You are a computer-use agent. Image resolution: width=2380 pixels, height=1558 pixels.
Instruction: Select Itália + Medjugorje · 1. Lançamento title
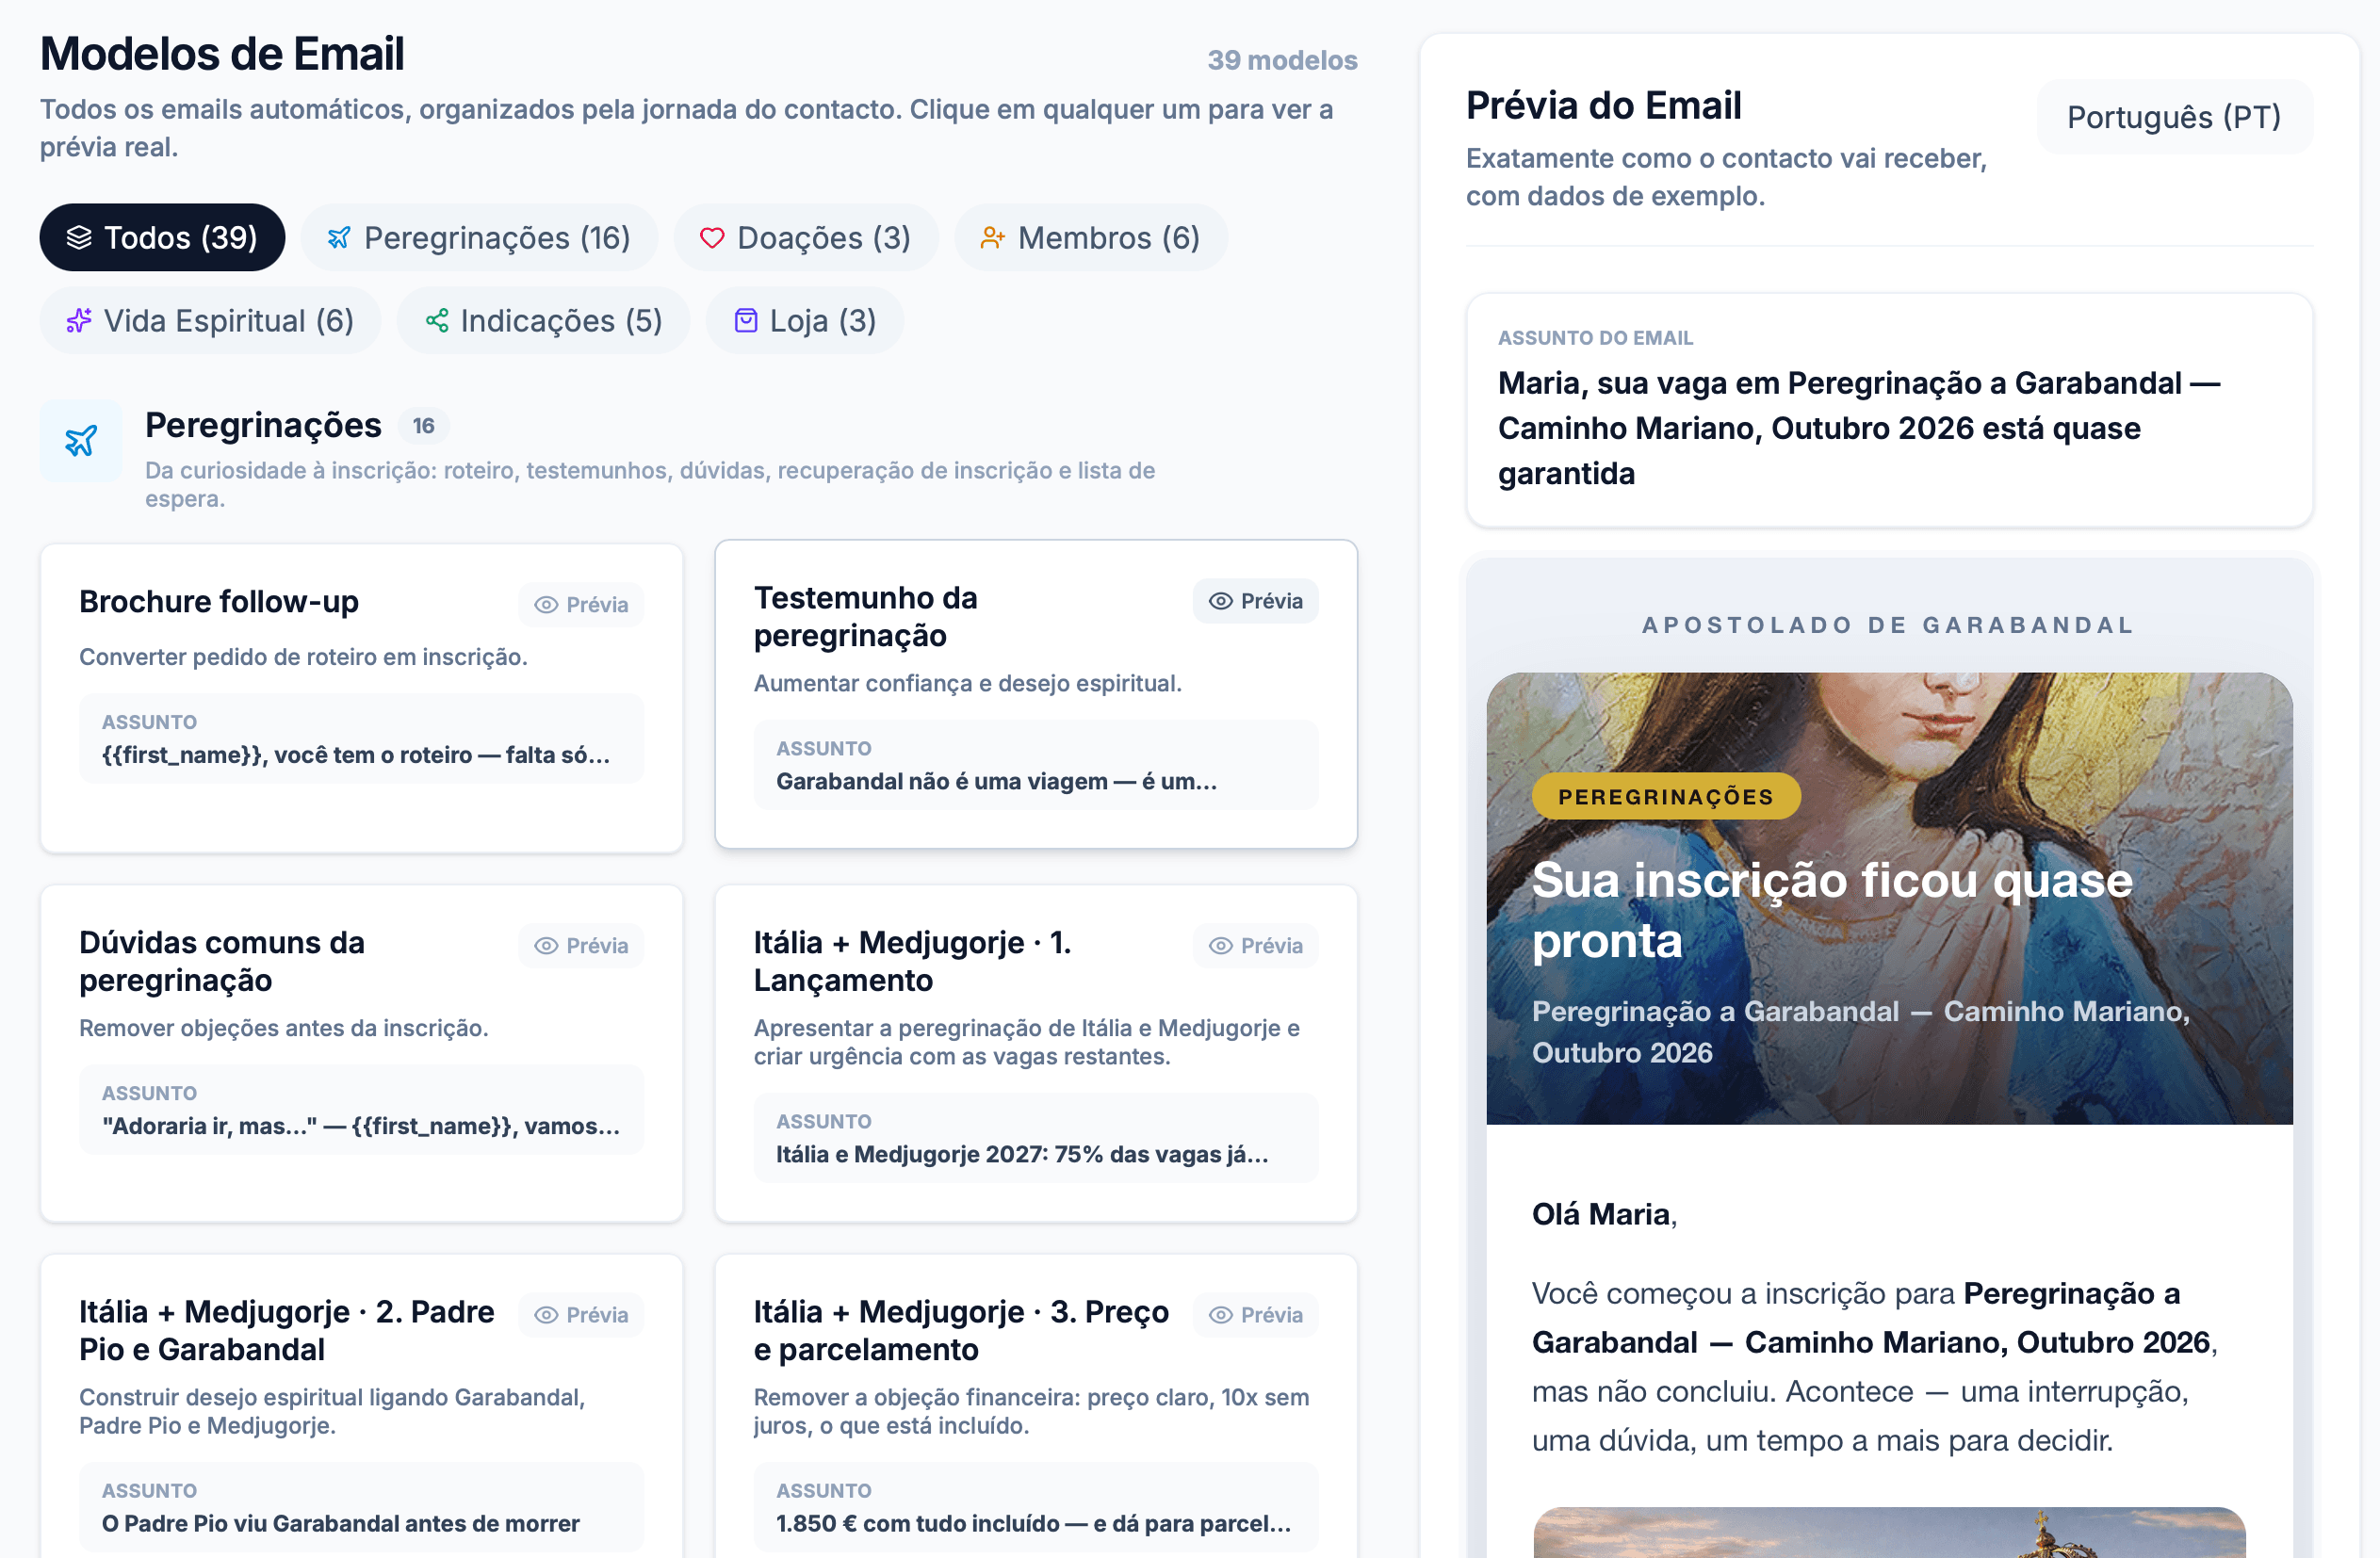pos(912,961)
